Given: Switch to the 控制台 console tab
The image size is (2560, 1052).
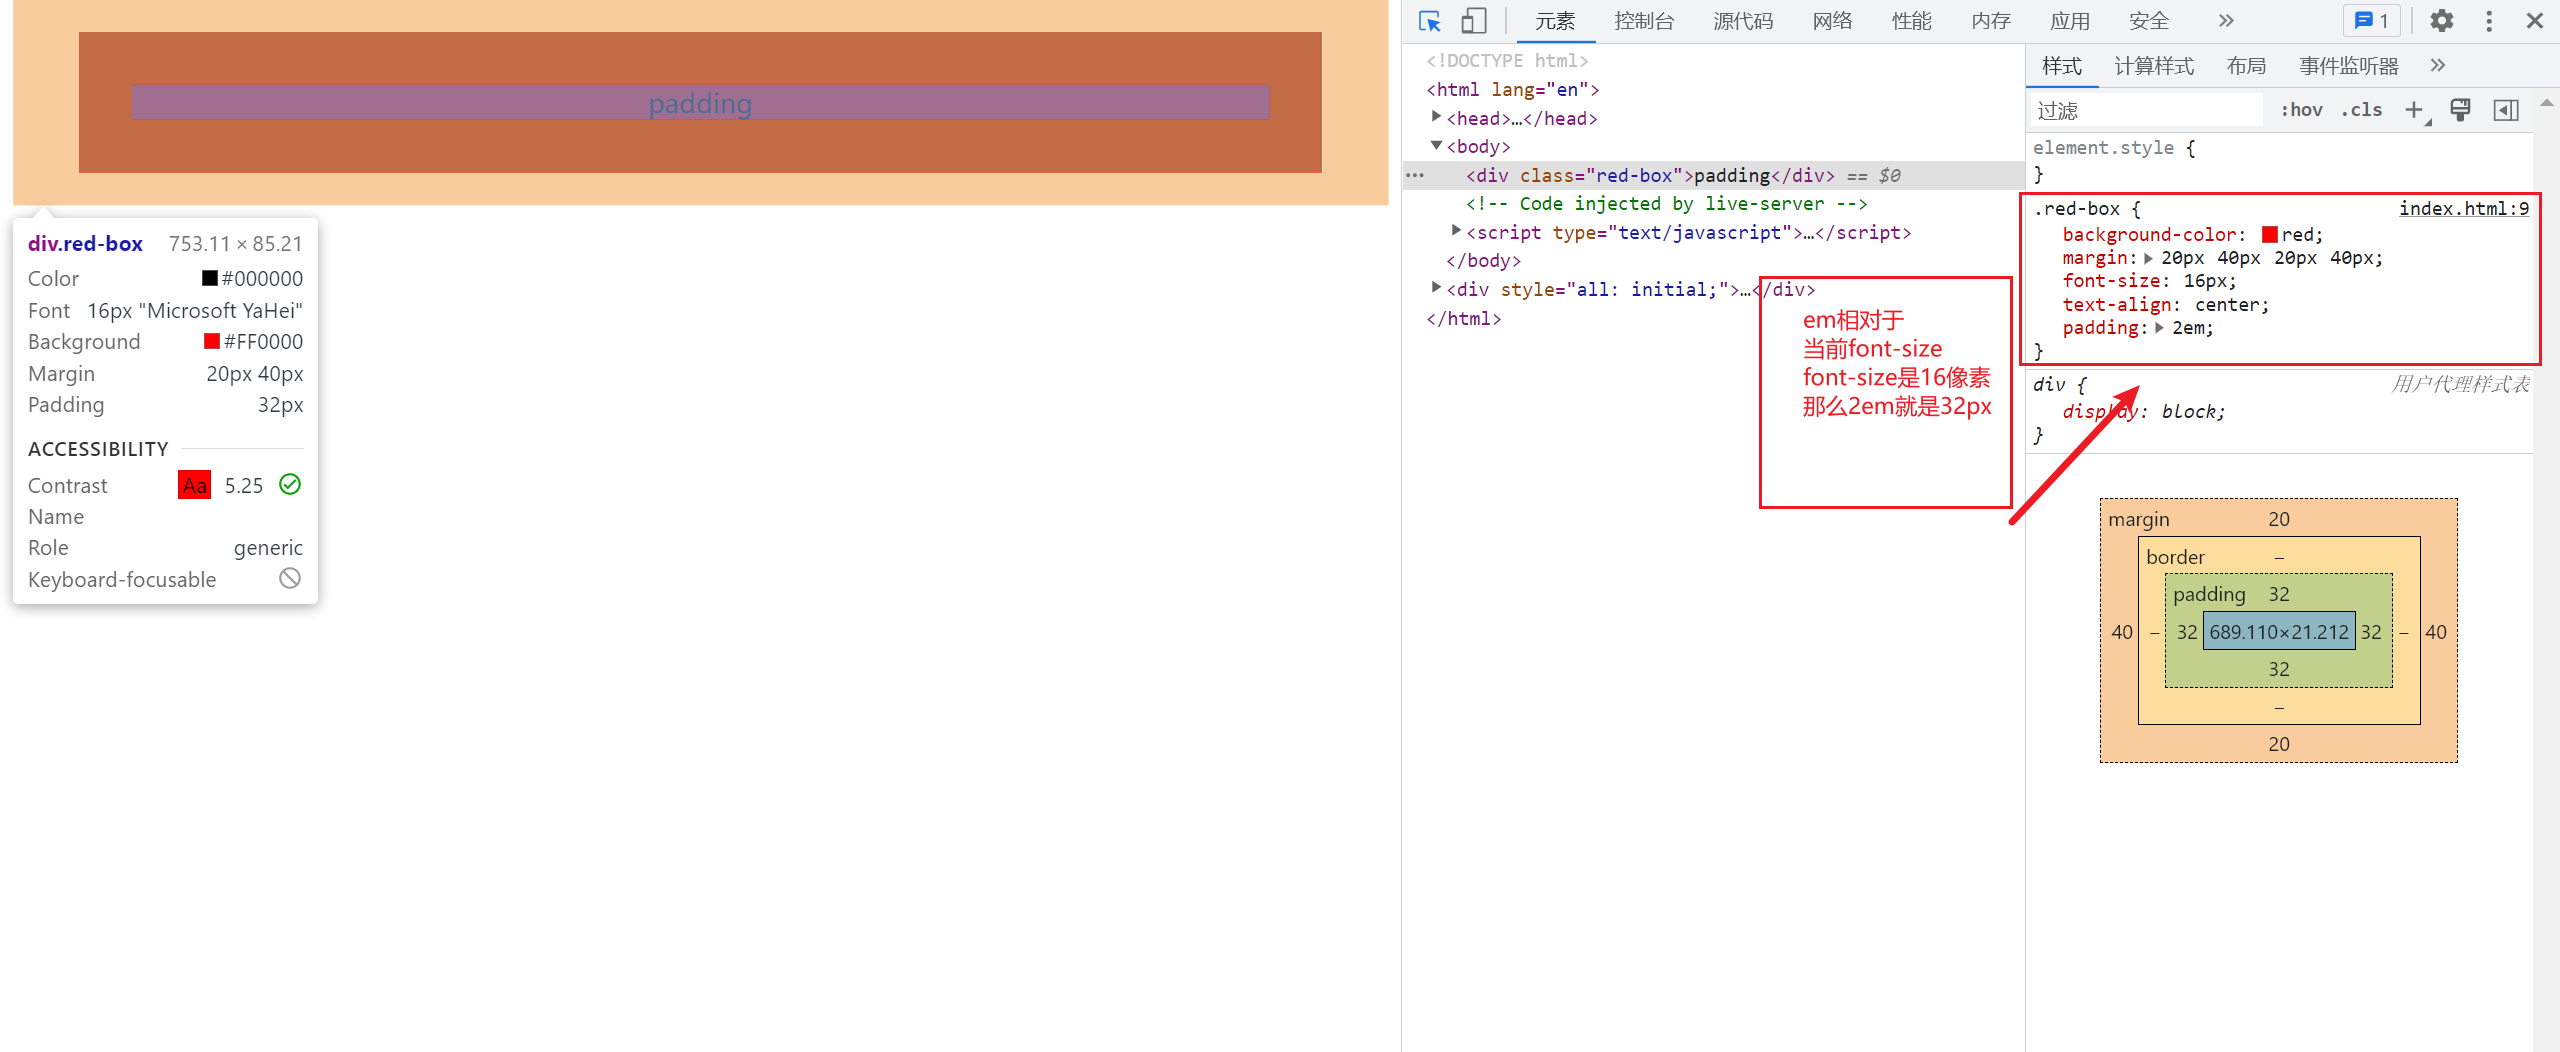Looking at the screenshot, I should click(1643, 21).
